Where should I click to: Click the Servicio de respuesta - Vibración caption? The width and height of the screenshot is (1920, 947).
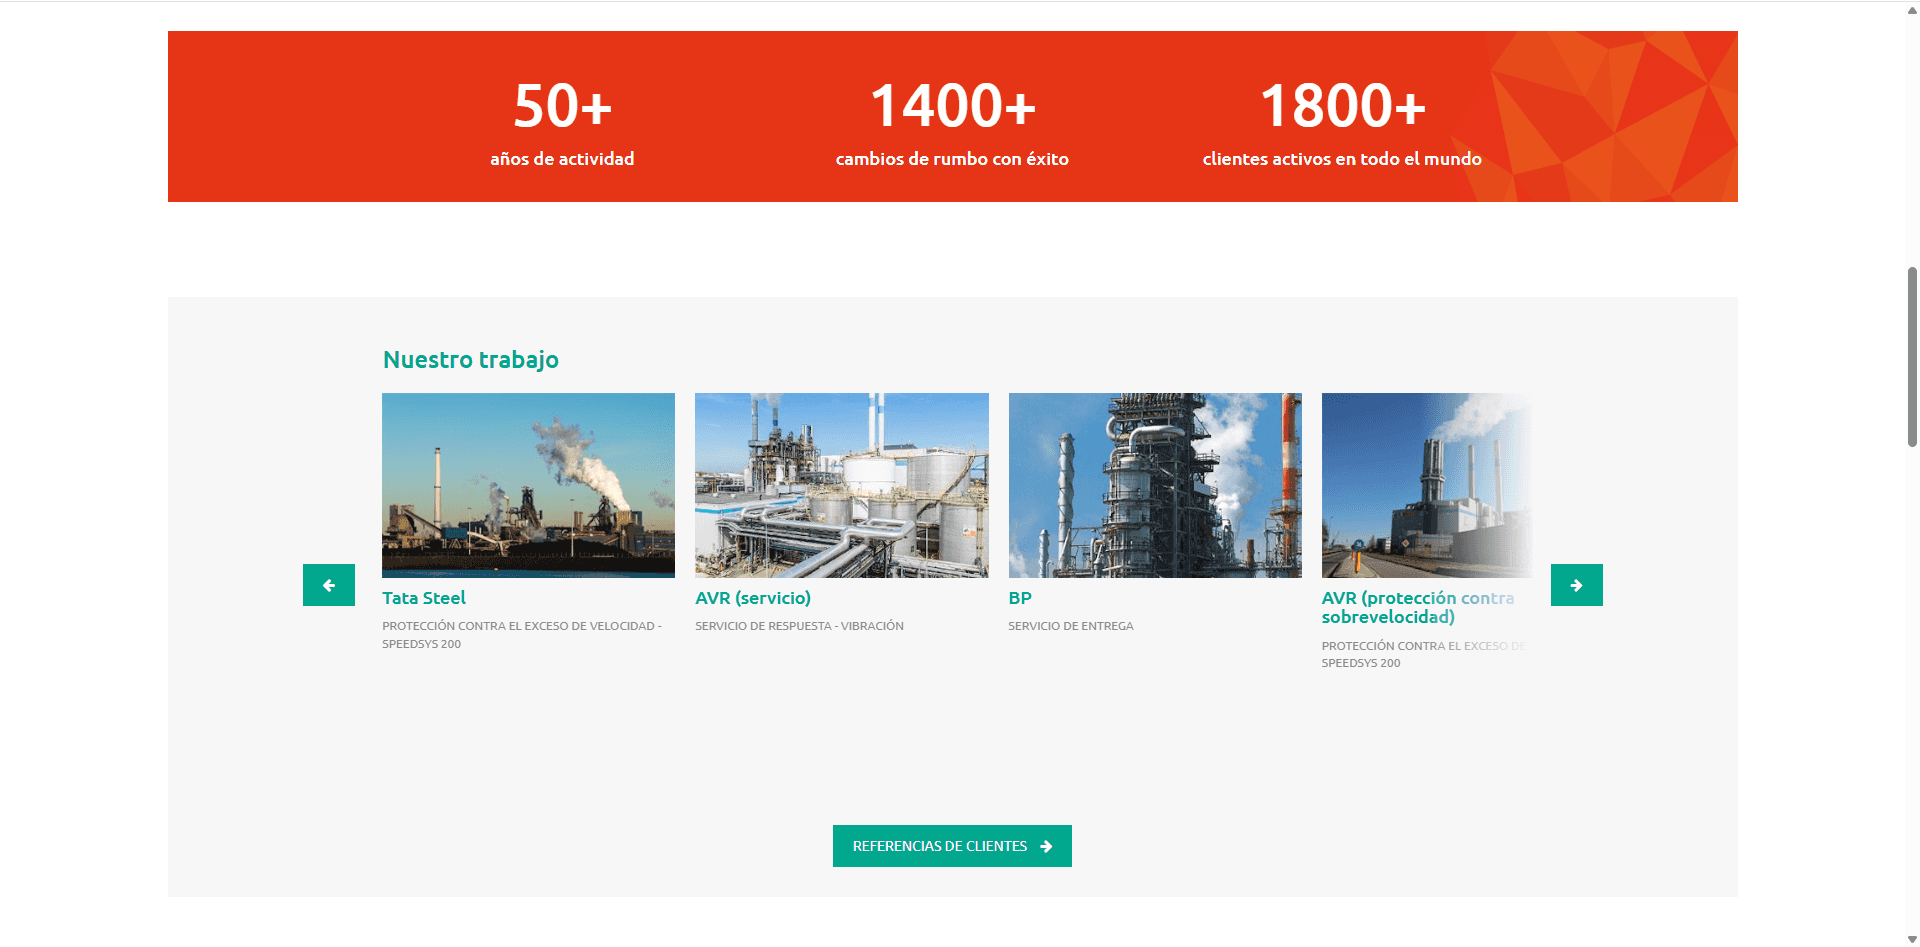[x=799, y=626]
